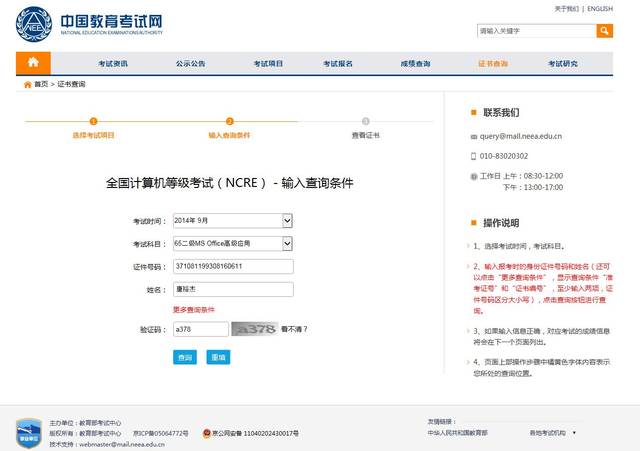Open the 考试科目 dropdown arrow

coord(287,244)
